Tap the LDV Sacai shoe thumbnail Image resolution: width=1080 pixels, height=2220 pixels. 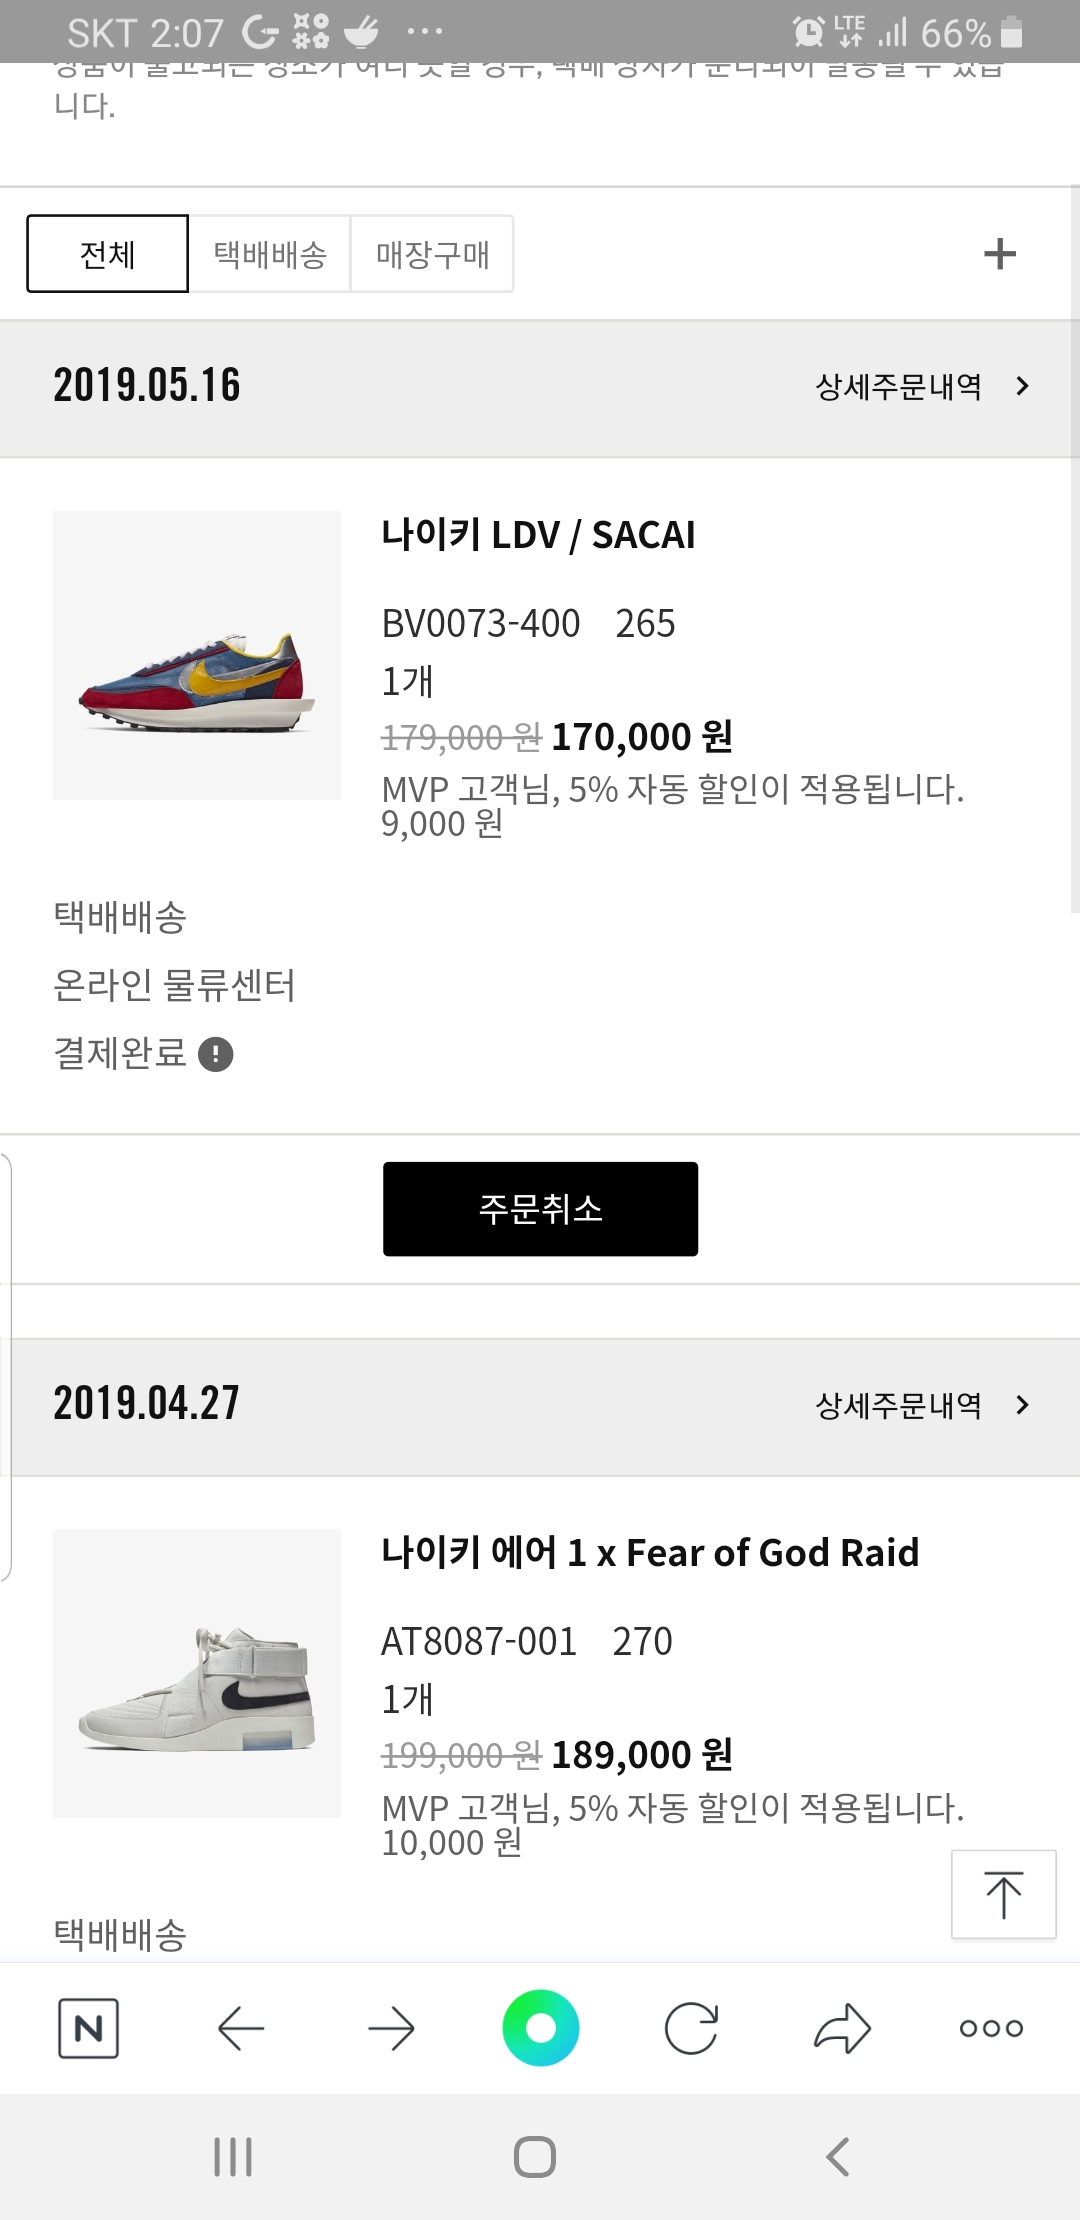[x=197, y=655]
